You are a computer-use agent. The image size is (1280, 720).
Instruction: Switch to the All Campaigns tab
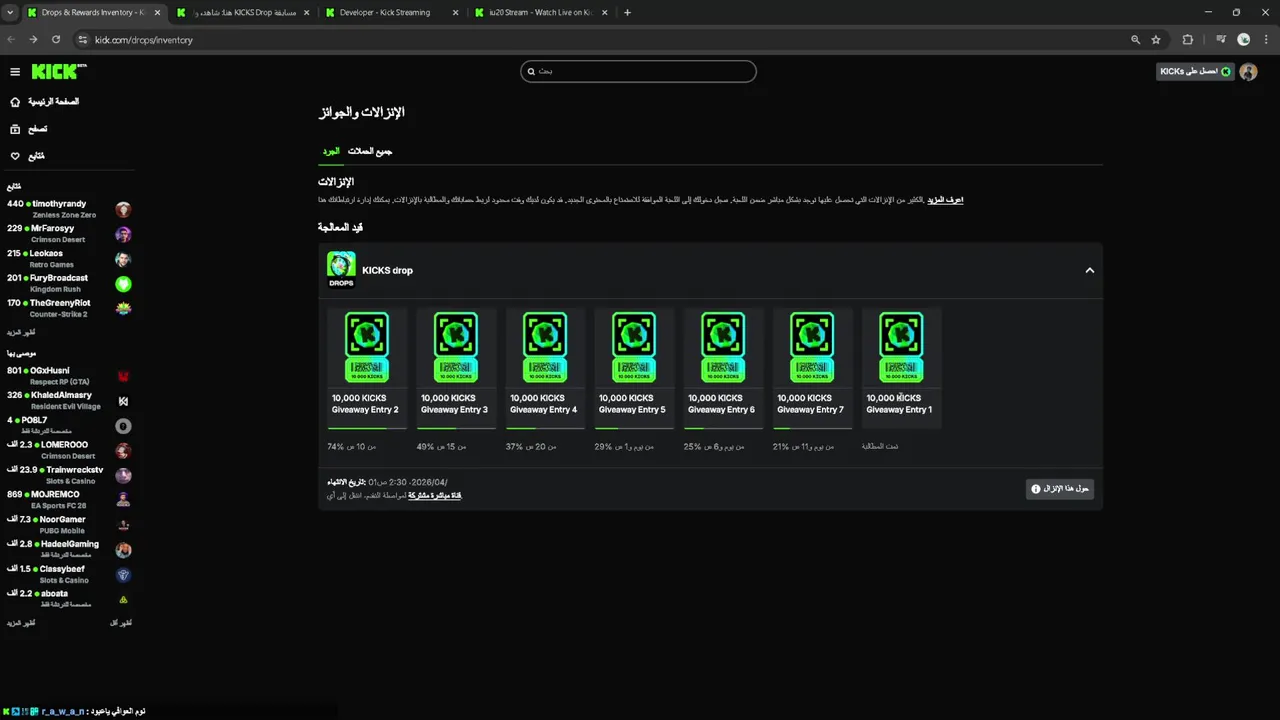[x=370, y=151]
